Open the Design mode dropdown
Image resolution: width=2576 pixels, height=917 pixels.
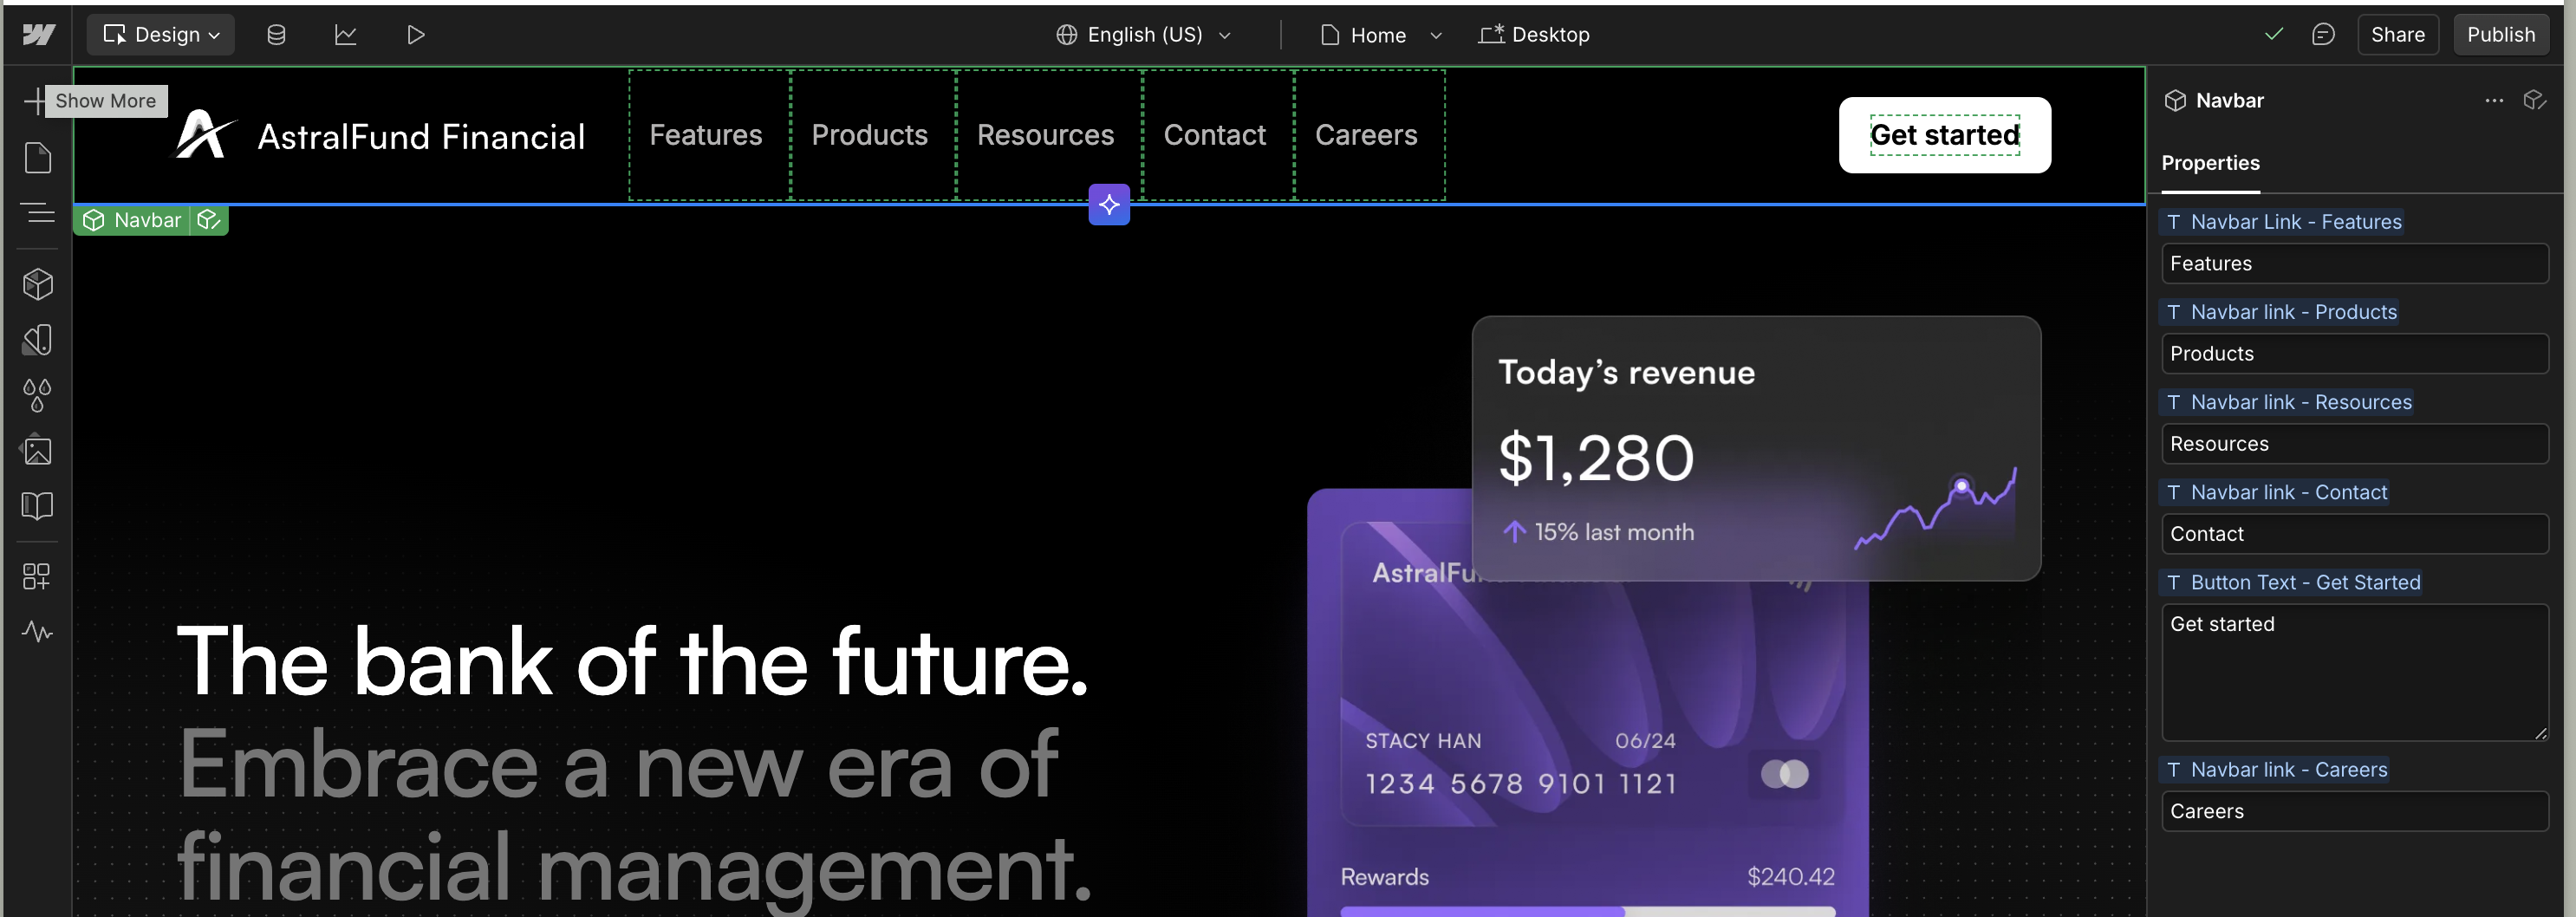pyautogui.click(x=160, y=33)
